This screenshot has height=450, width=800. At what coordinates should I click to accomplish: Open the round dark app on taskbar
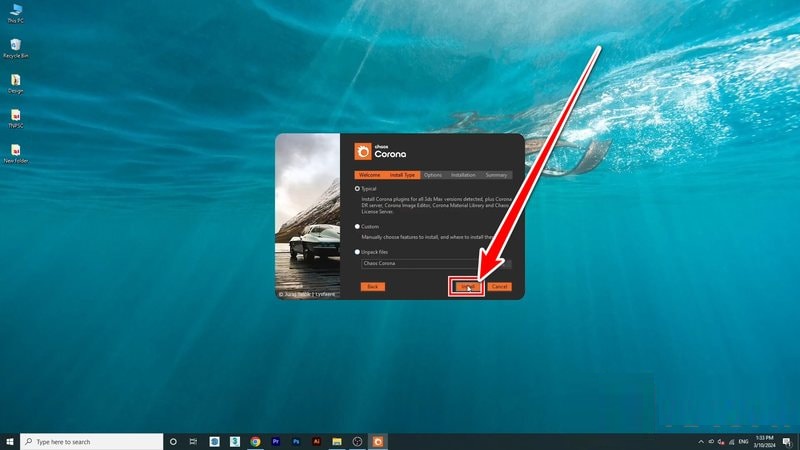357,442
